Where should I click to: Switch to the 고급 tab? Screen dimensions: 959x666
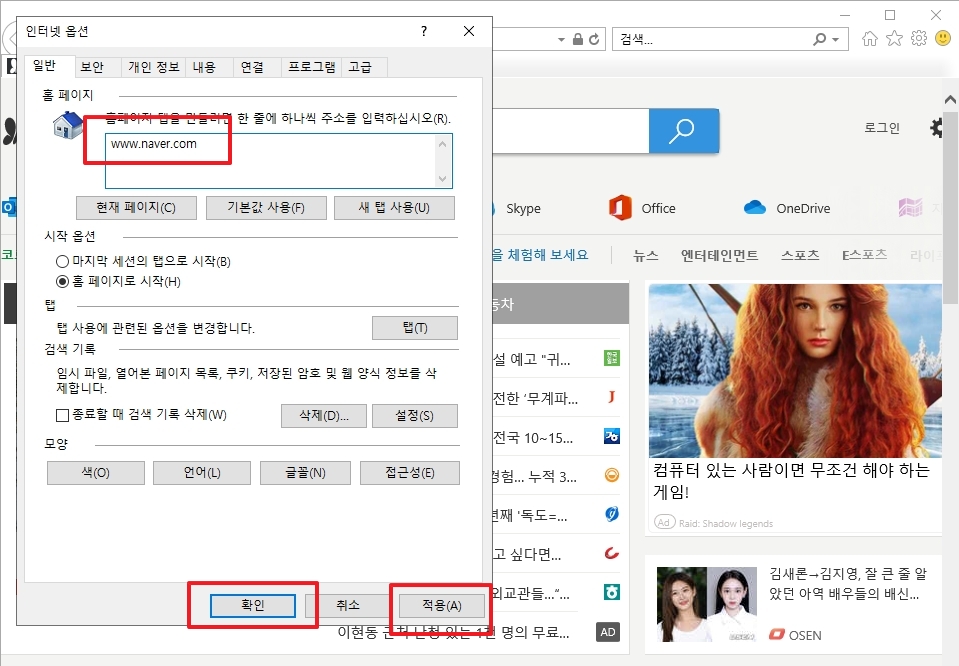tap(360, 67)
